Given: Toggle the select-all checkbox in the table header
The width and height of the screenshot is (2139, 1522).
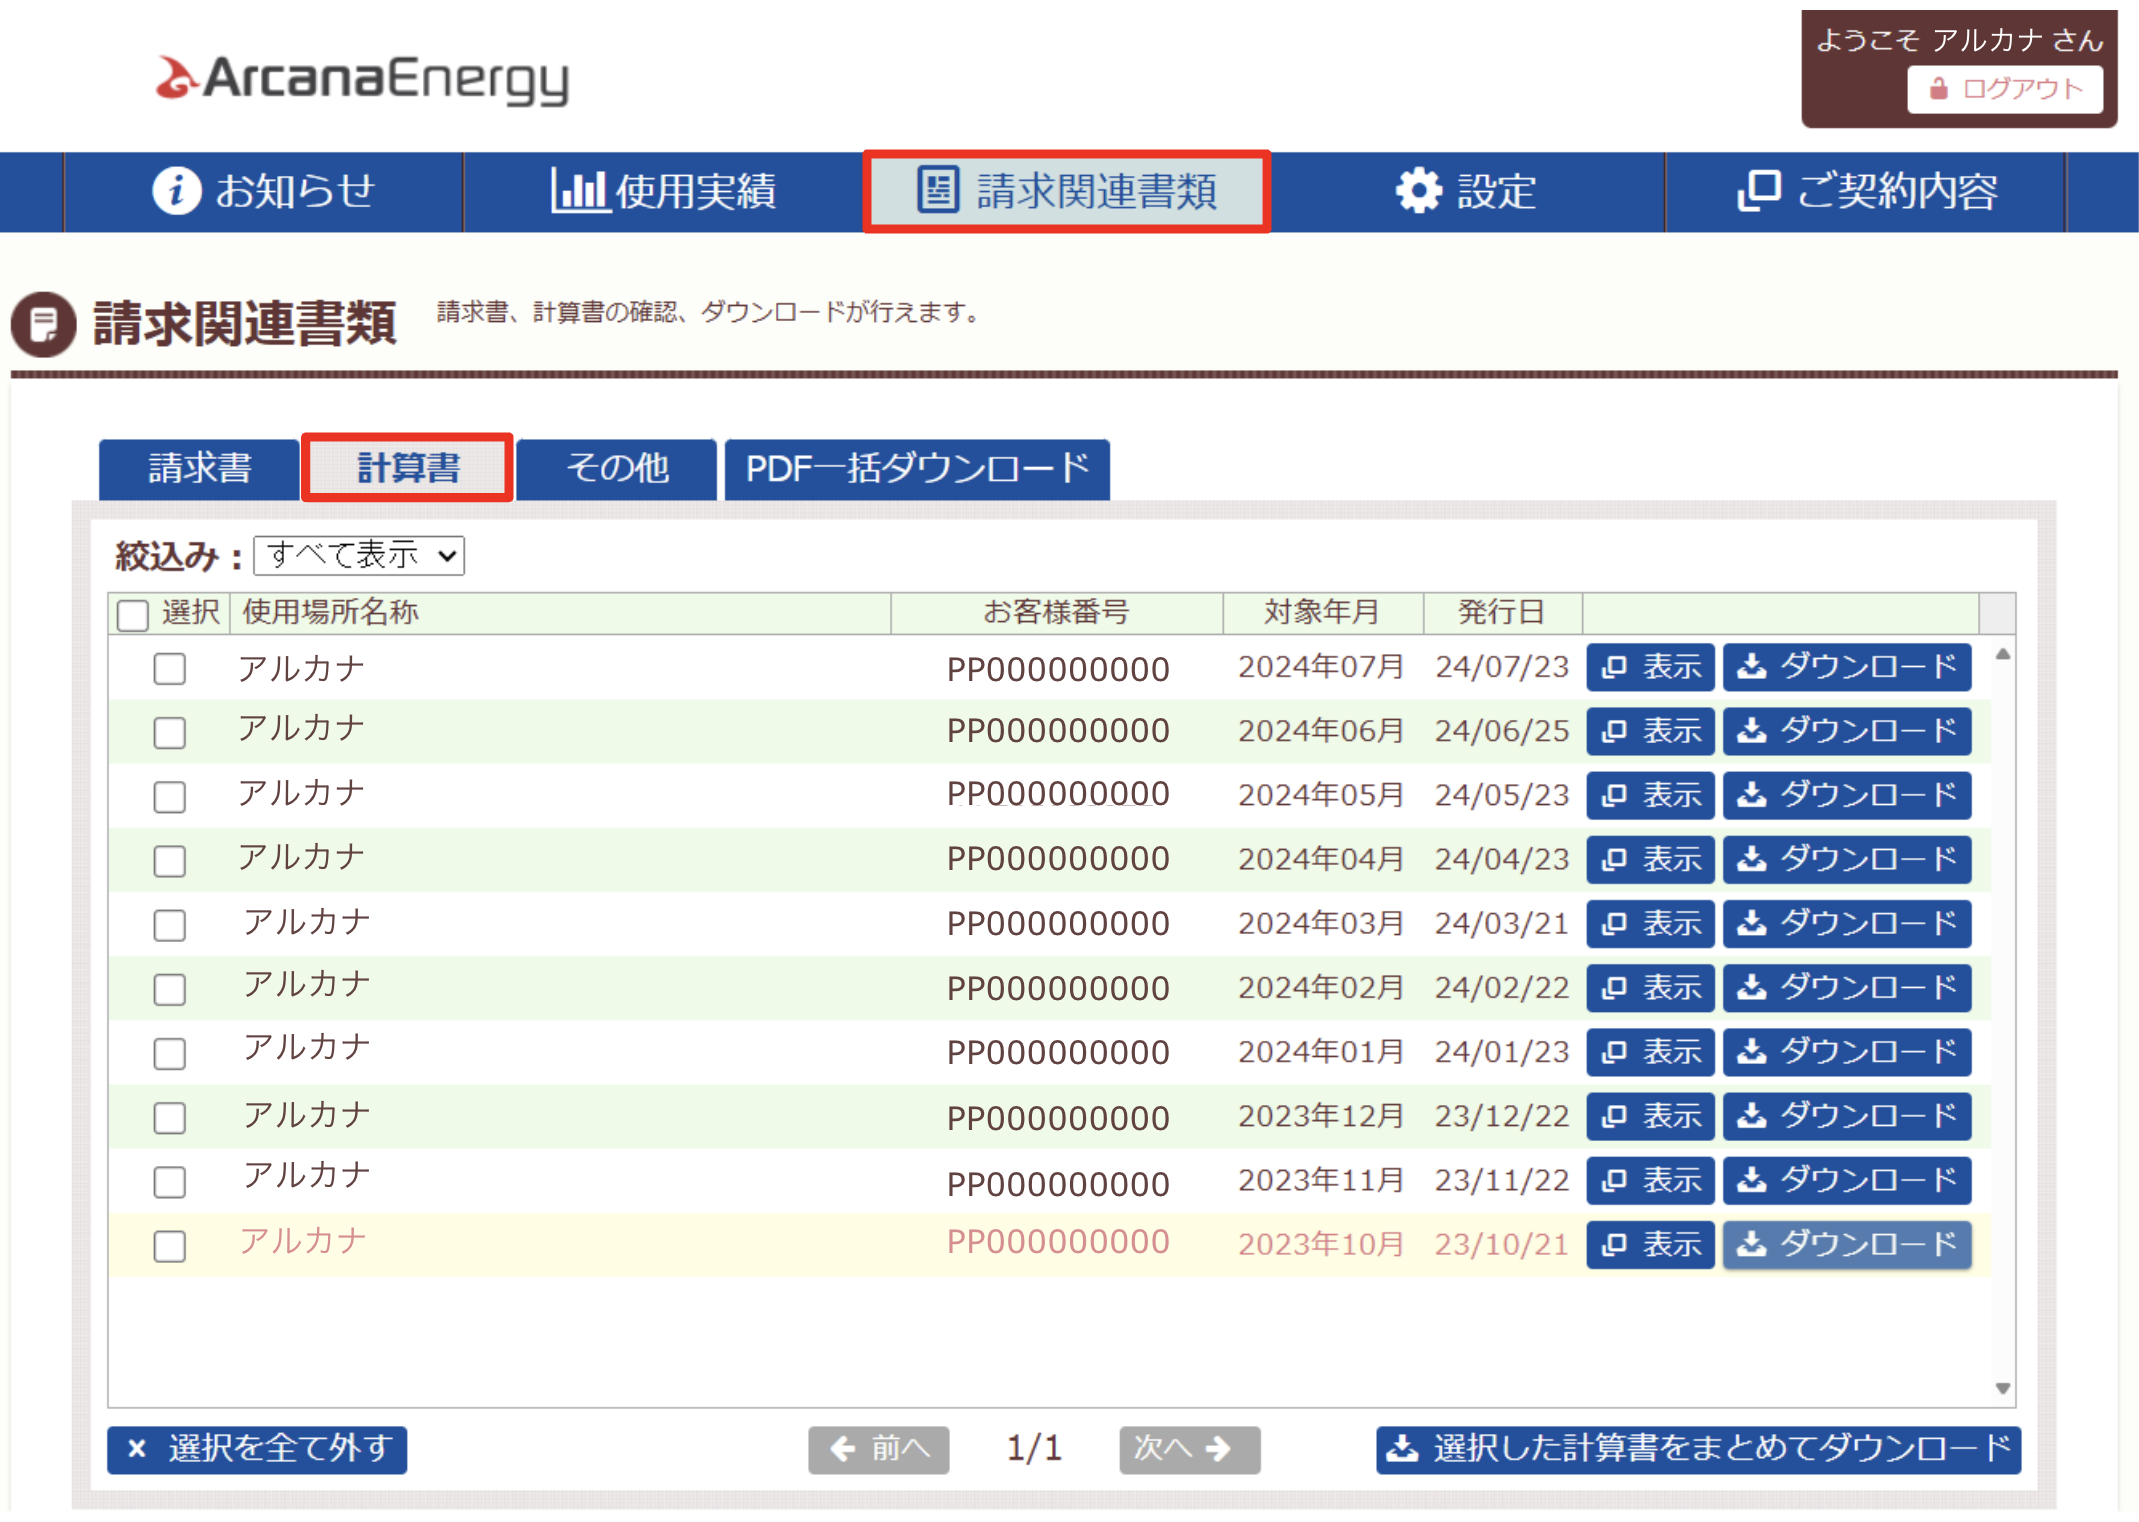Looking at the screenshot, I should point(133,614).
